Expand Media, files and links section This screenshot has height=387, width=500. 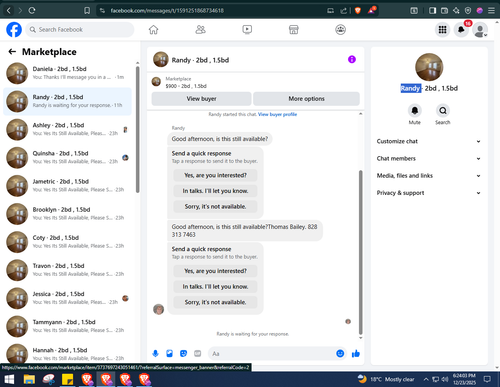click(x=429, y=176)
